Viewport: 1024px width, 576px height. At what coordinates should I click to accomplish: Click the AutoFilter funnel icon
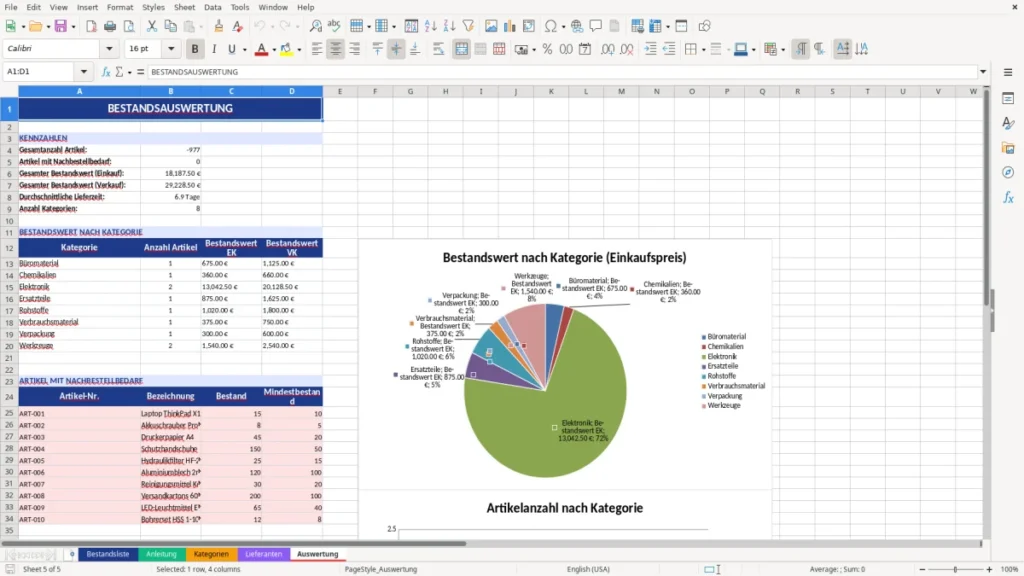point(468,26)
